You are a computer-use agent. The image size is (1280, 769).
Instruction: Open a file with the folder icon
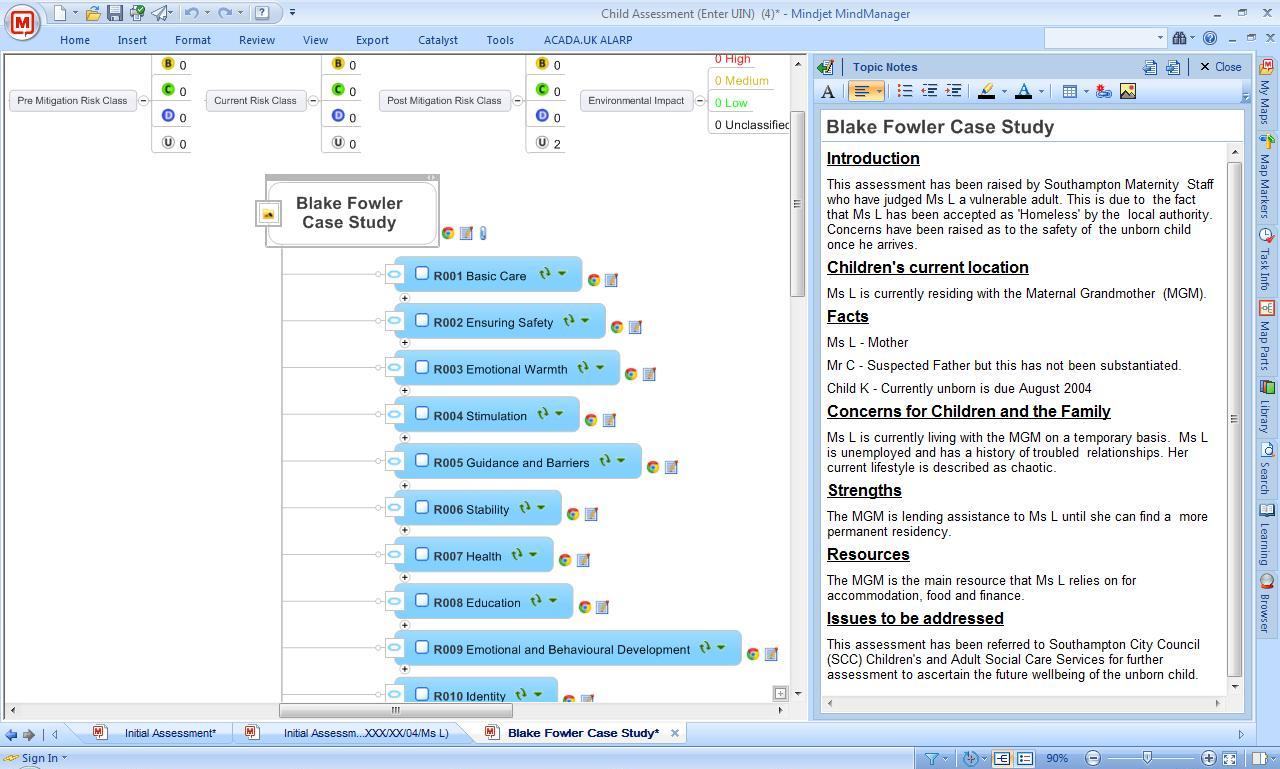pos(92,13)
